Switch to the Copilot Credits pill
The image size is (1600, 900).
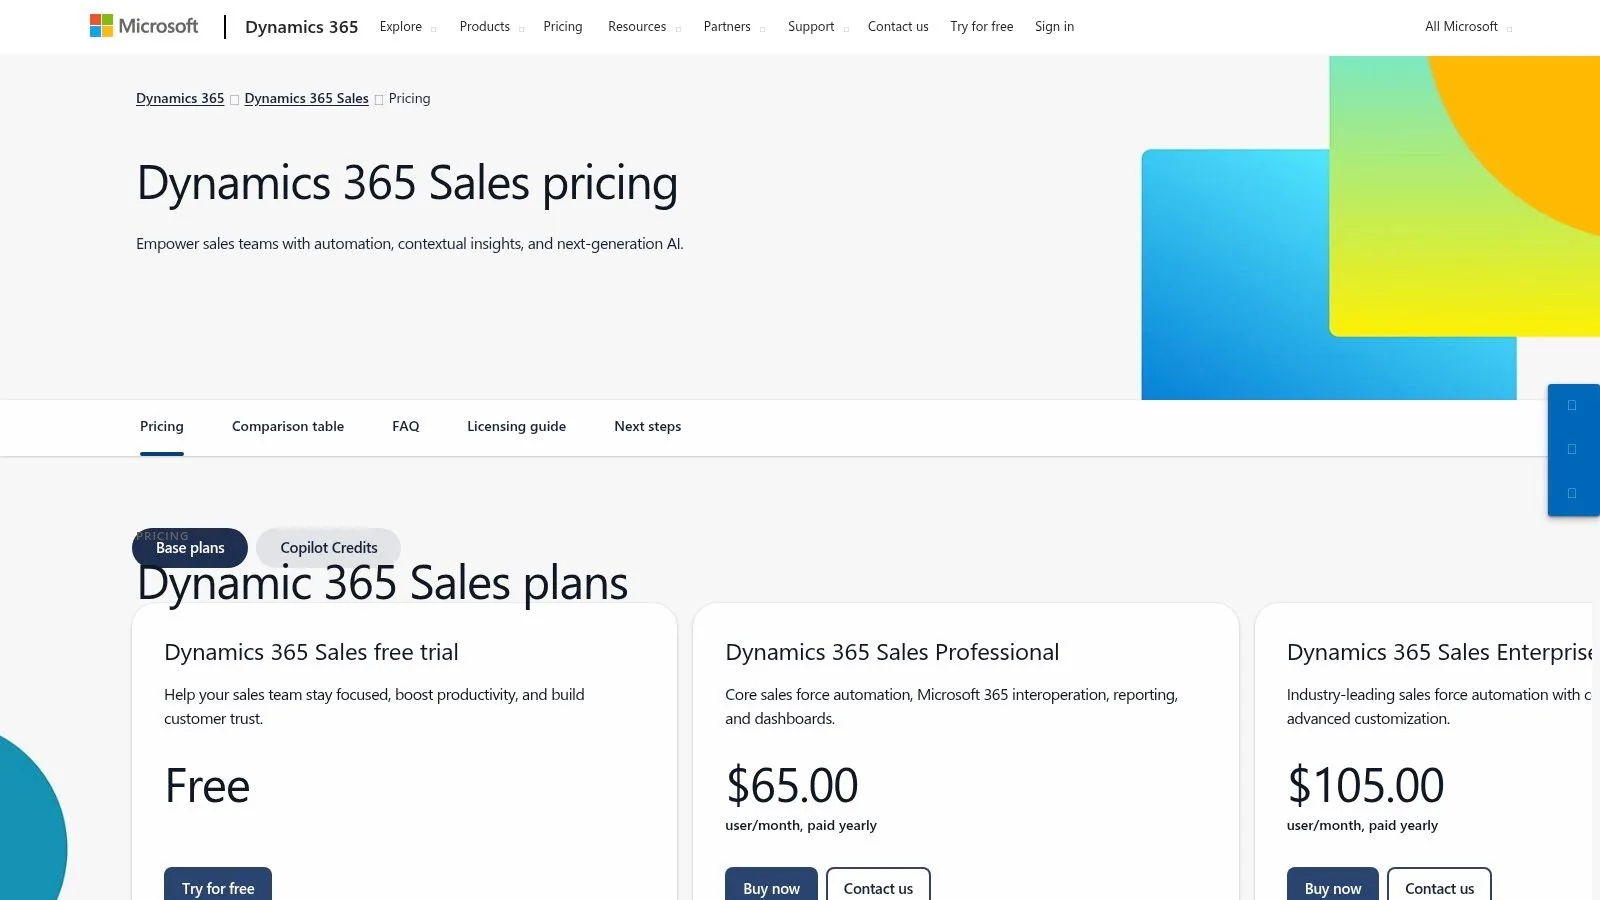pos(329,548)
